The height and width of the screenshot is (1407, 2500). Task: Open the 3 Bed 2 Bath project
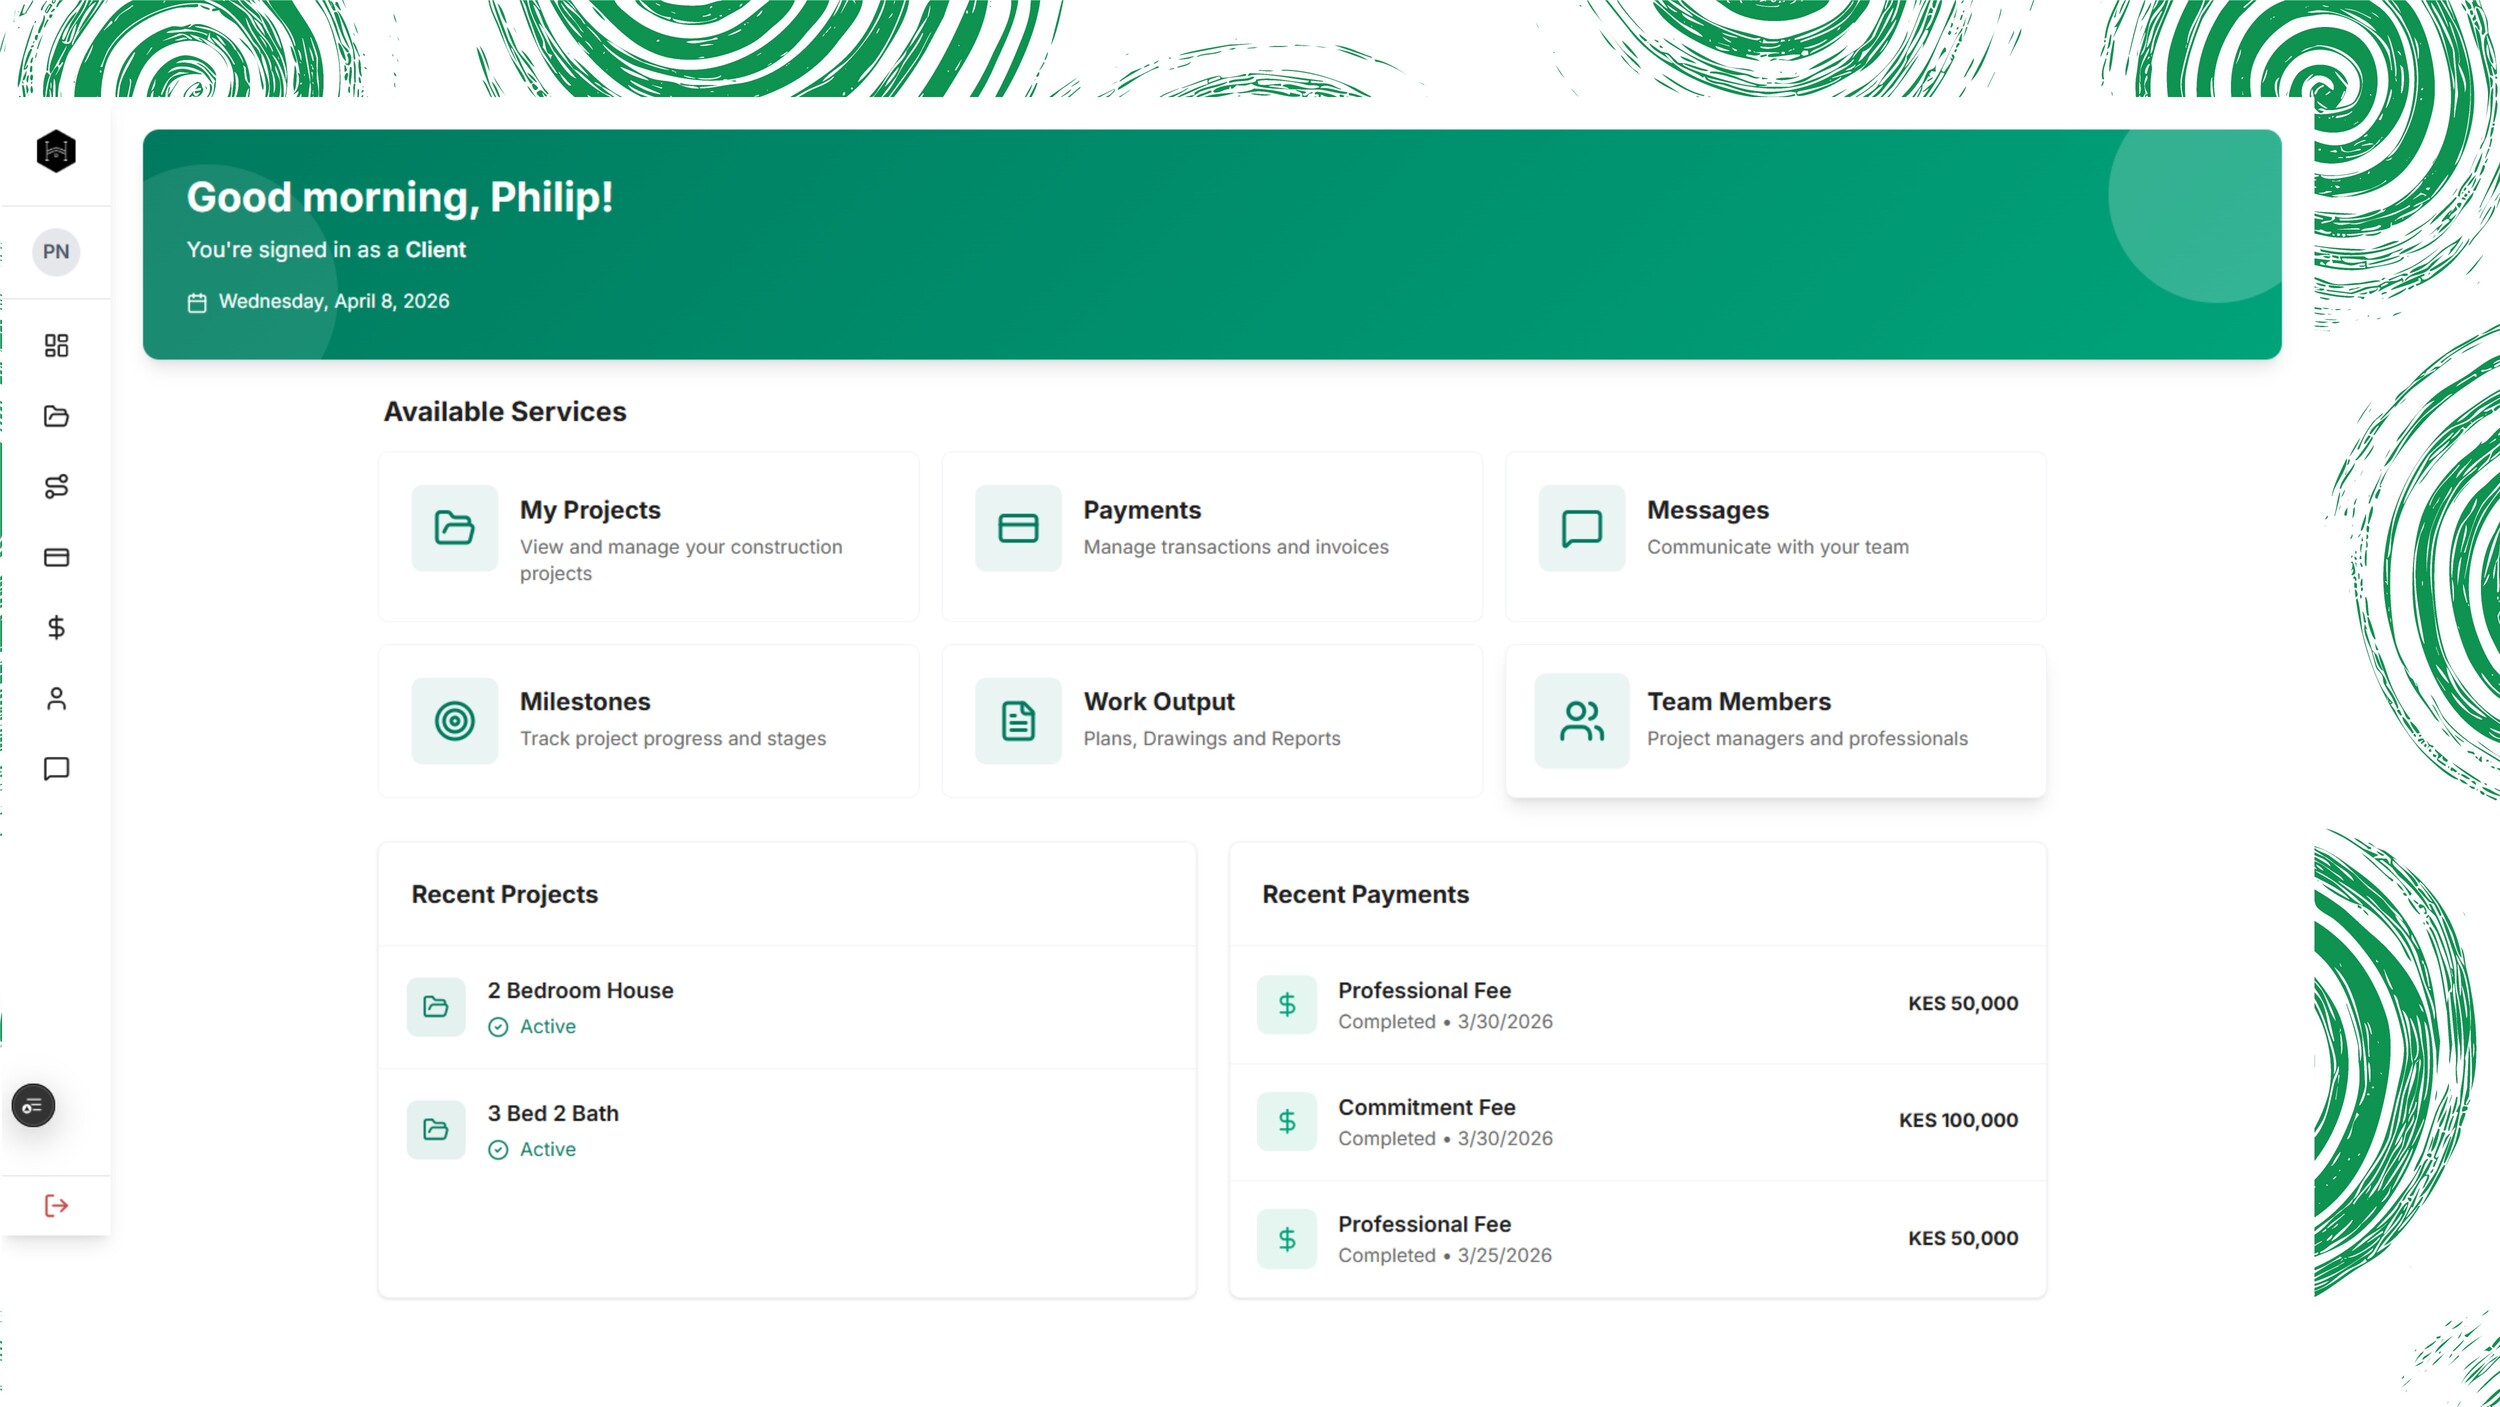(787, 1130)
